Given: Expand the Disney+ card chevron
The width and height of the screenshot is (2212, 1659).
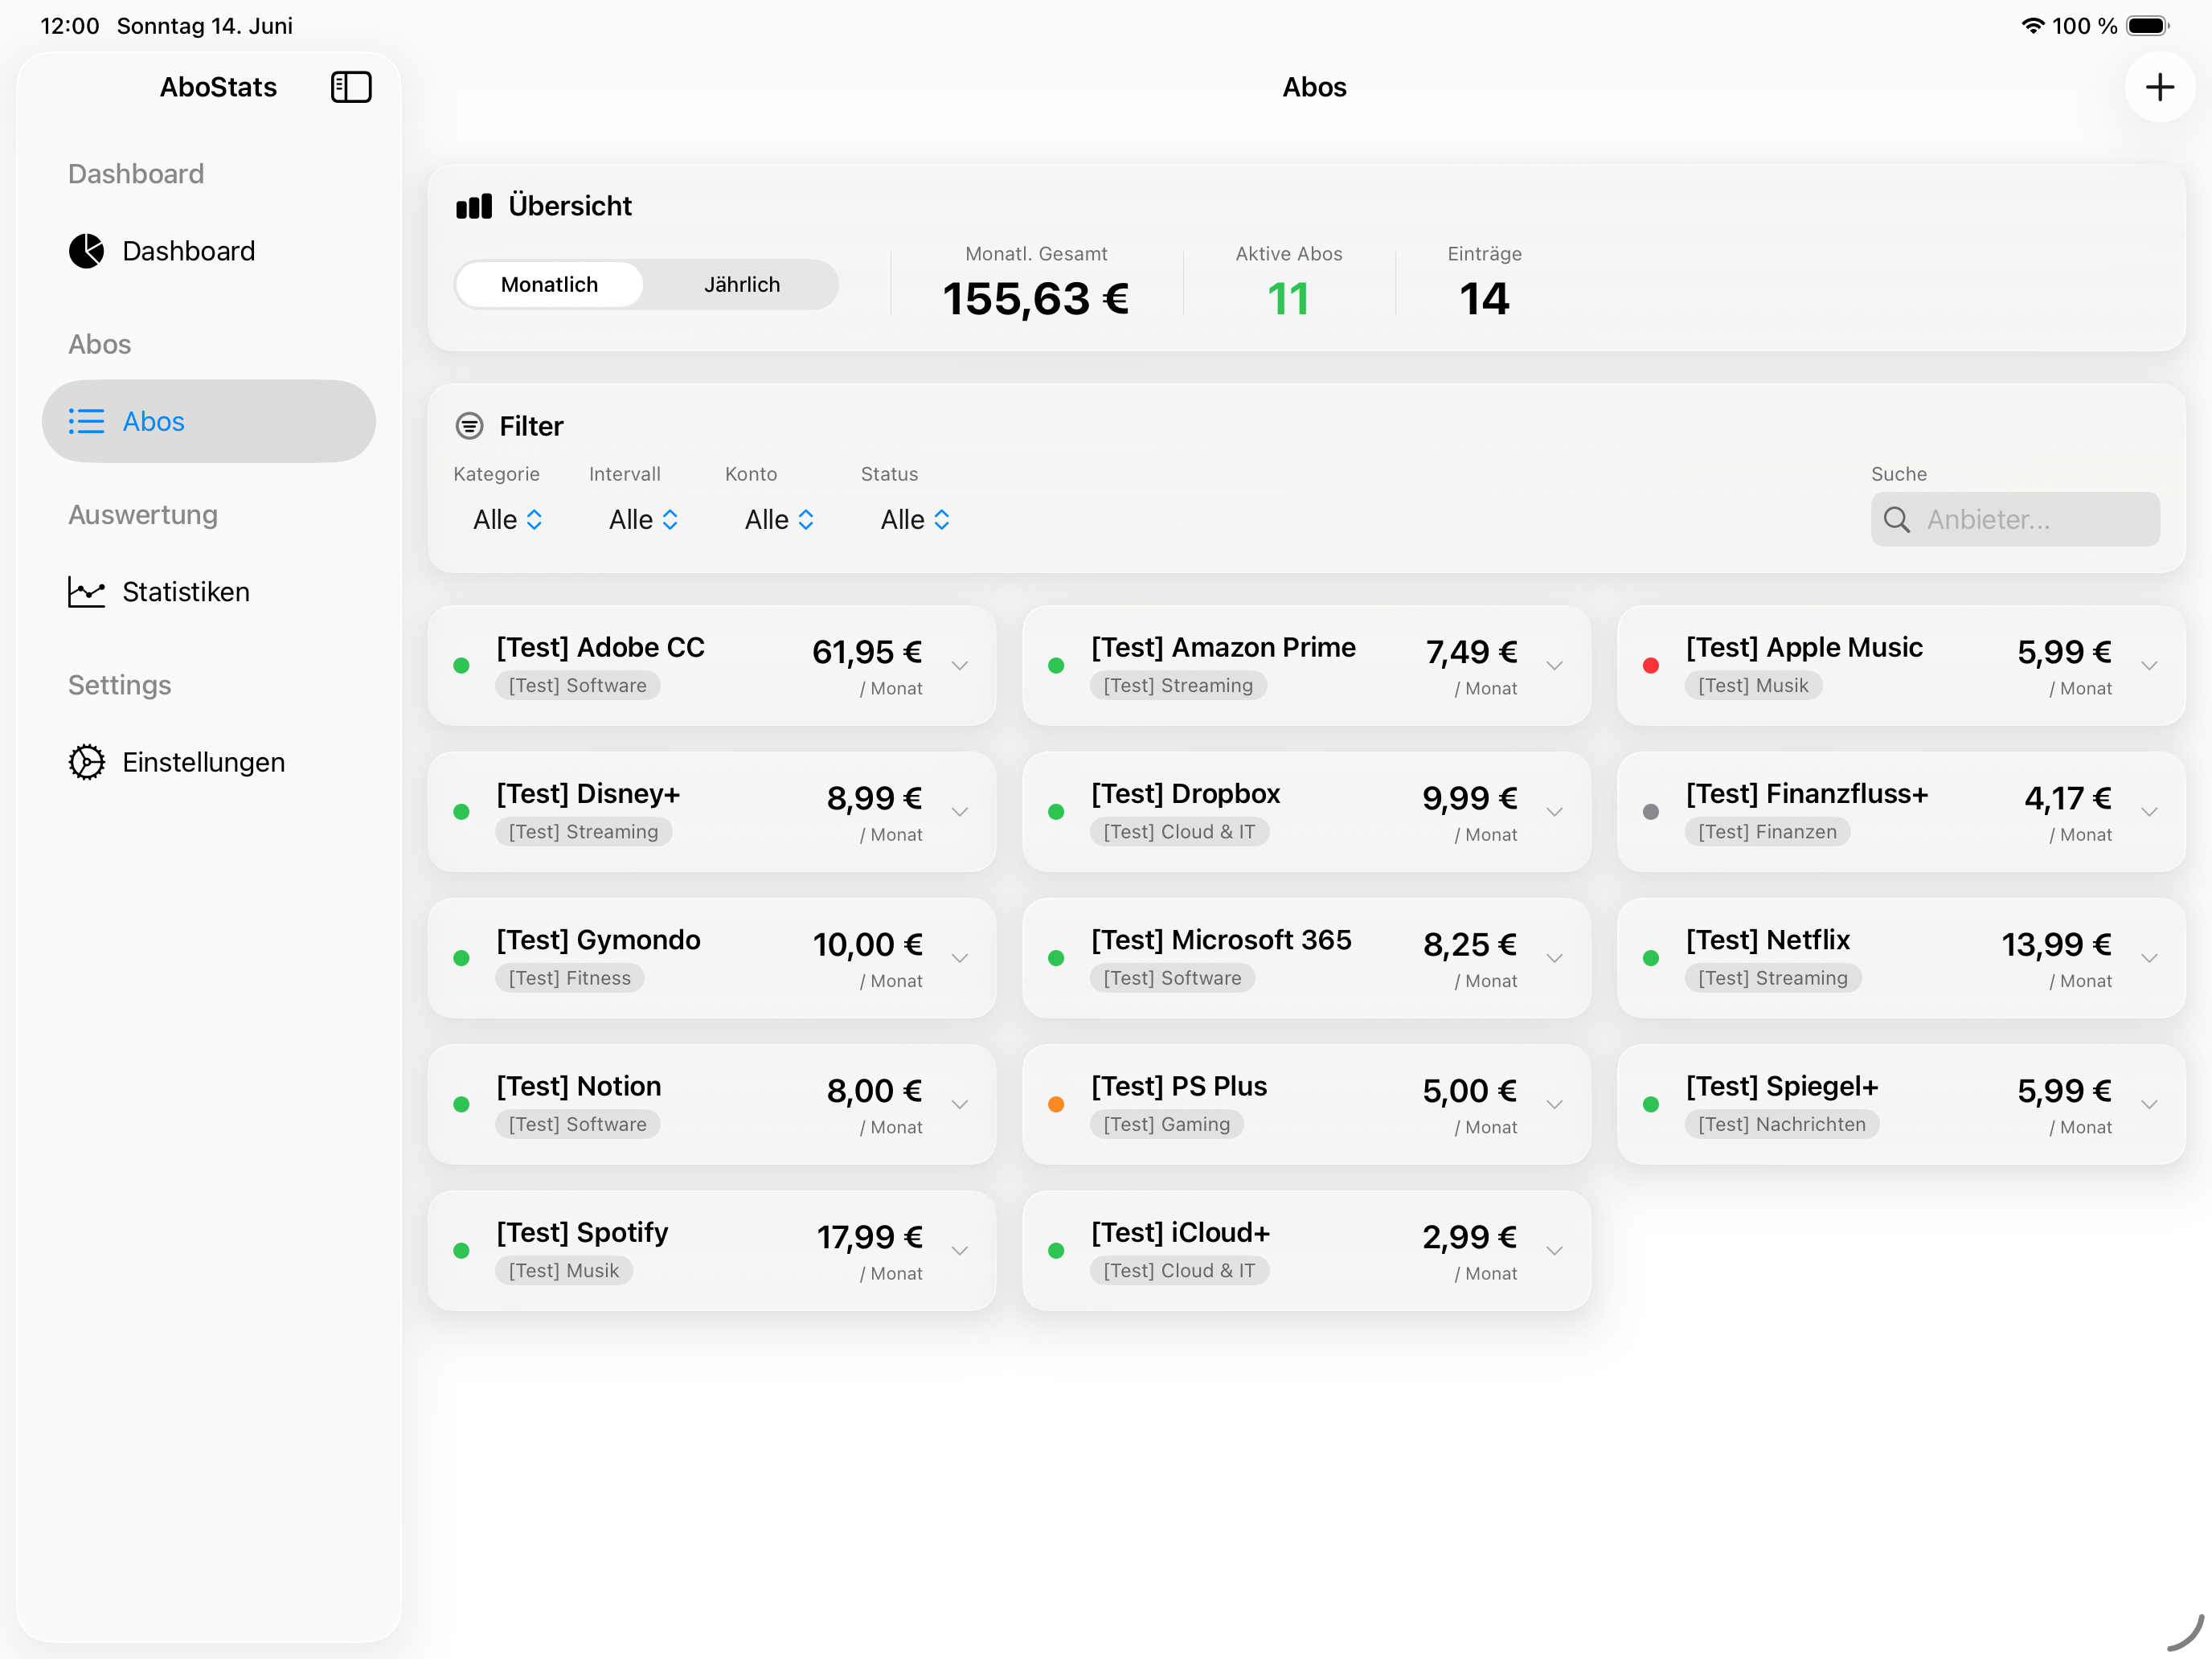Looking at the screenshot, I should 960,812.
